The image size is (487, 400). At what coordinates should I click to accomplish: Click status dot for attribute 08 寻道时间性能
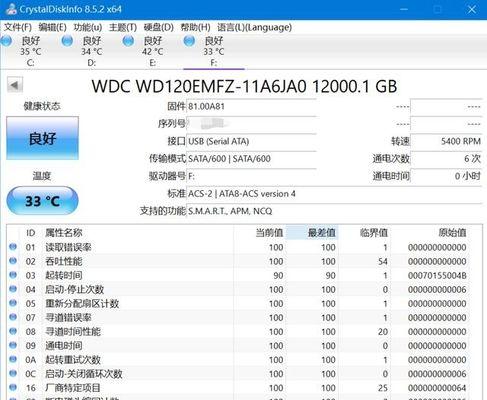point(13,331)
